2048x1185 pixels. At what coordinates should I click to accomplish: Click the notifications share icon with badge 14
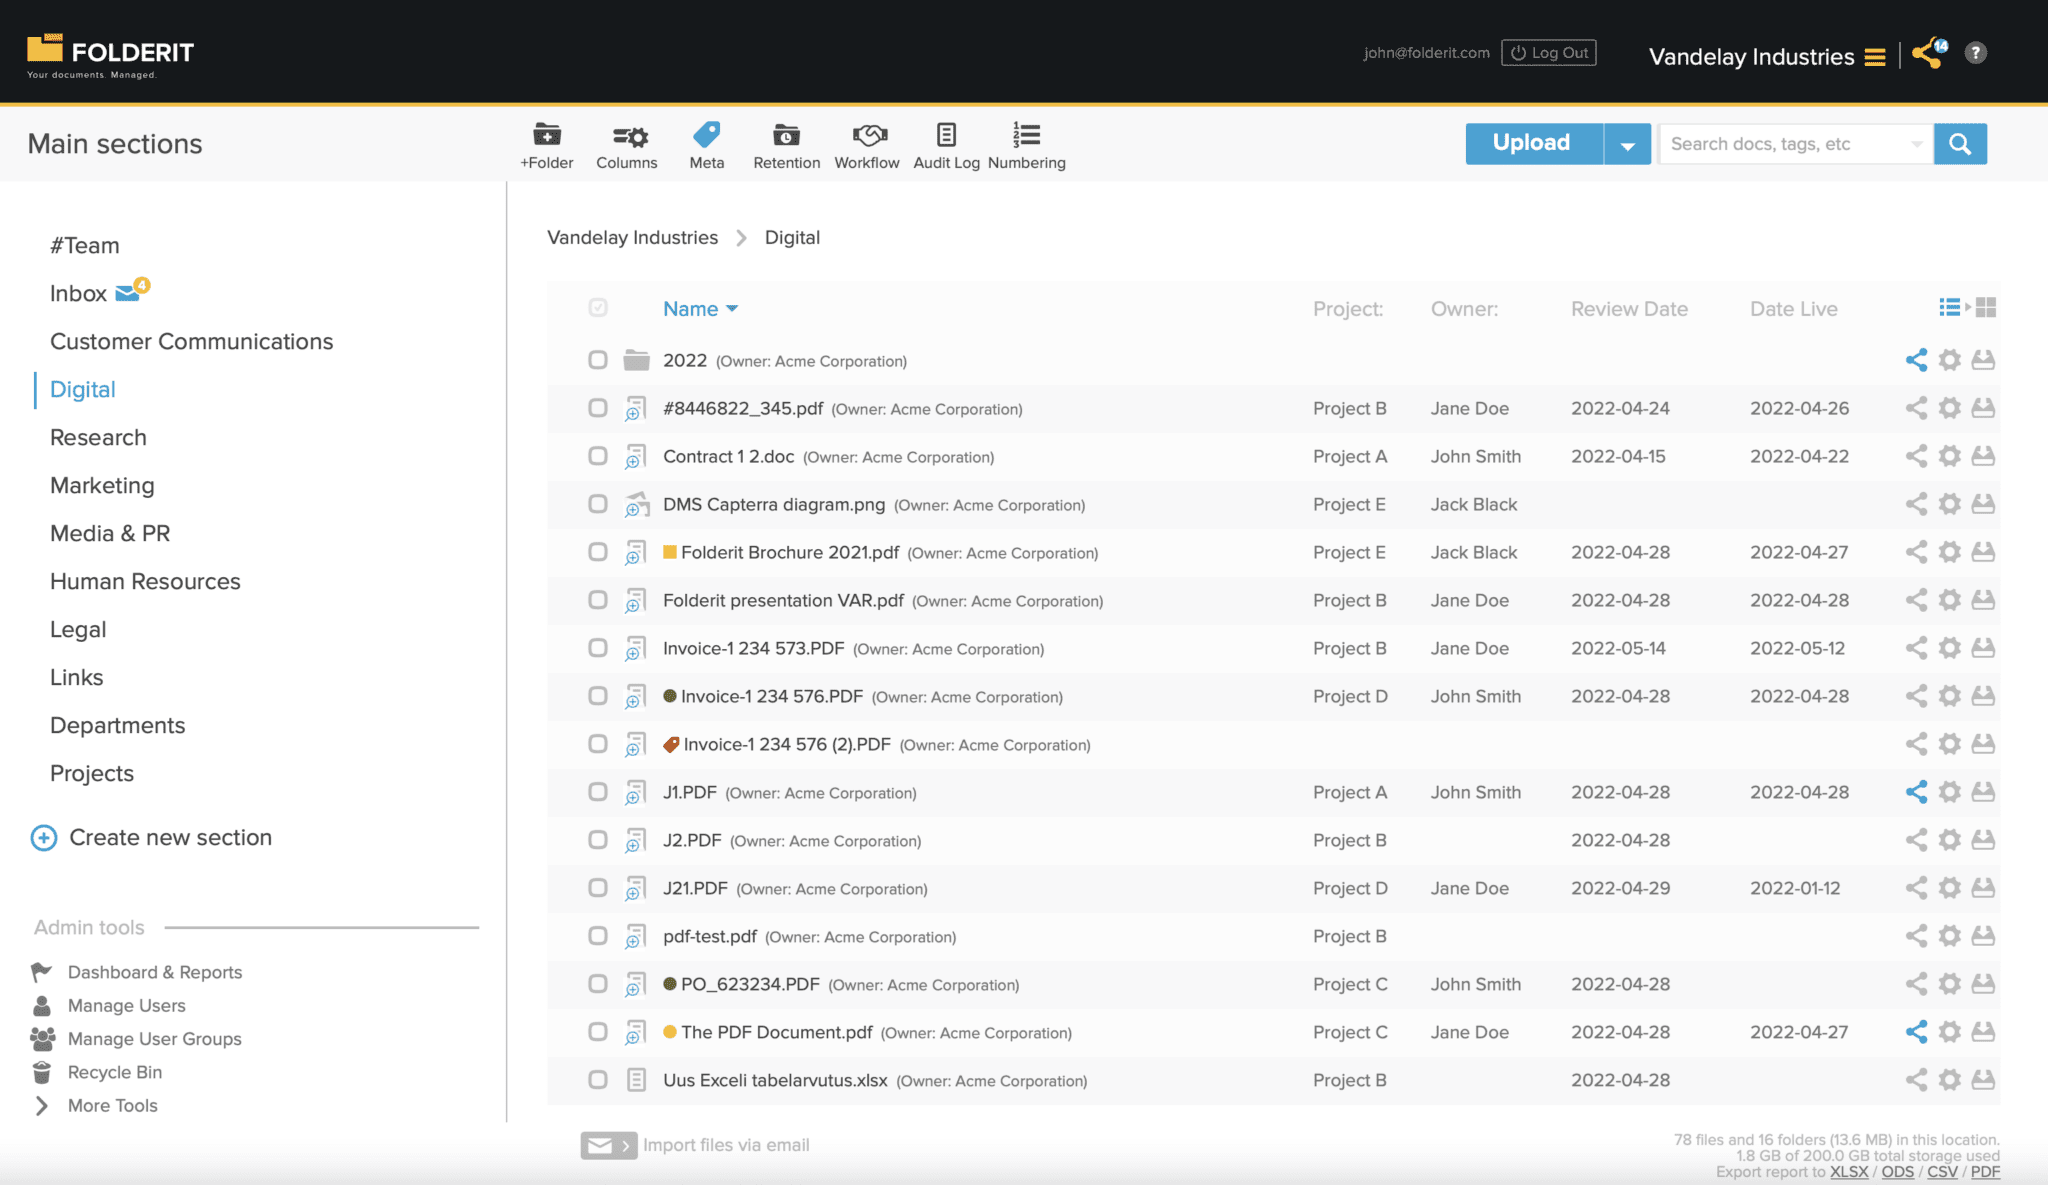click(1925, 55)
